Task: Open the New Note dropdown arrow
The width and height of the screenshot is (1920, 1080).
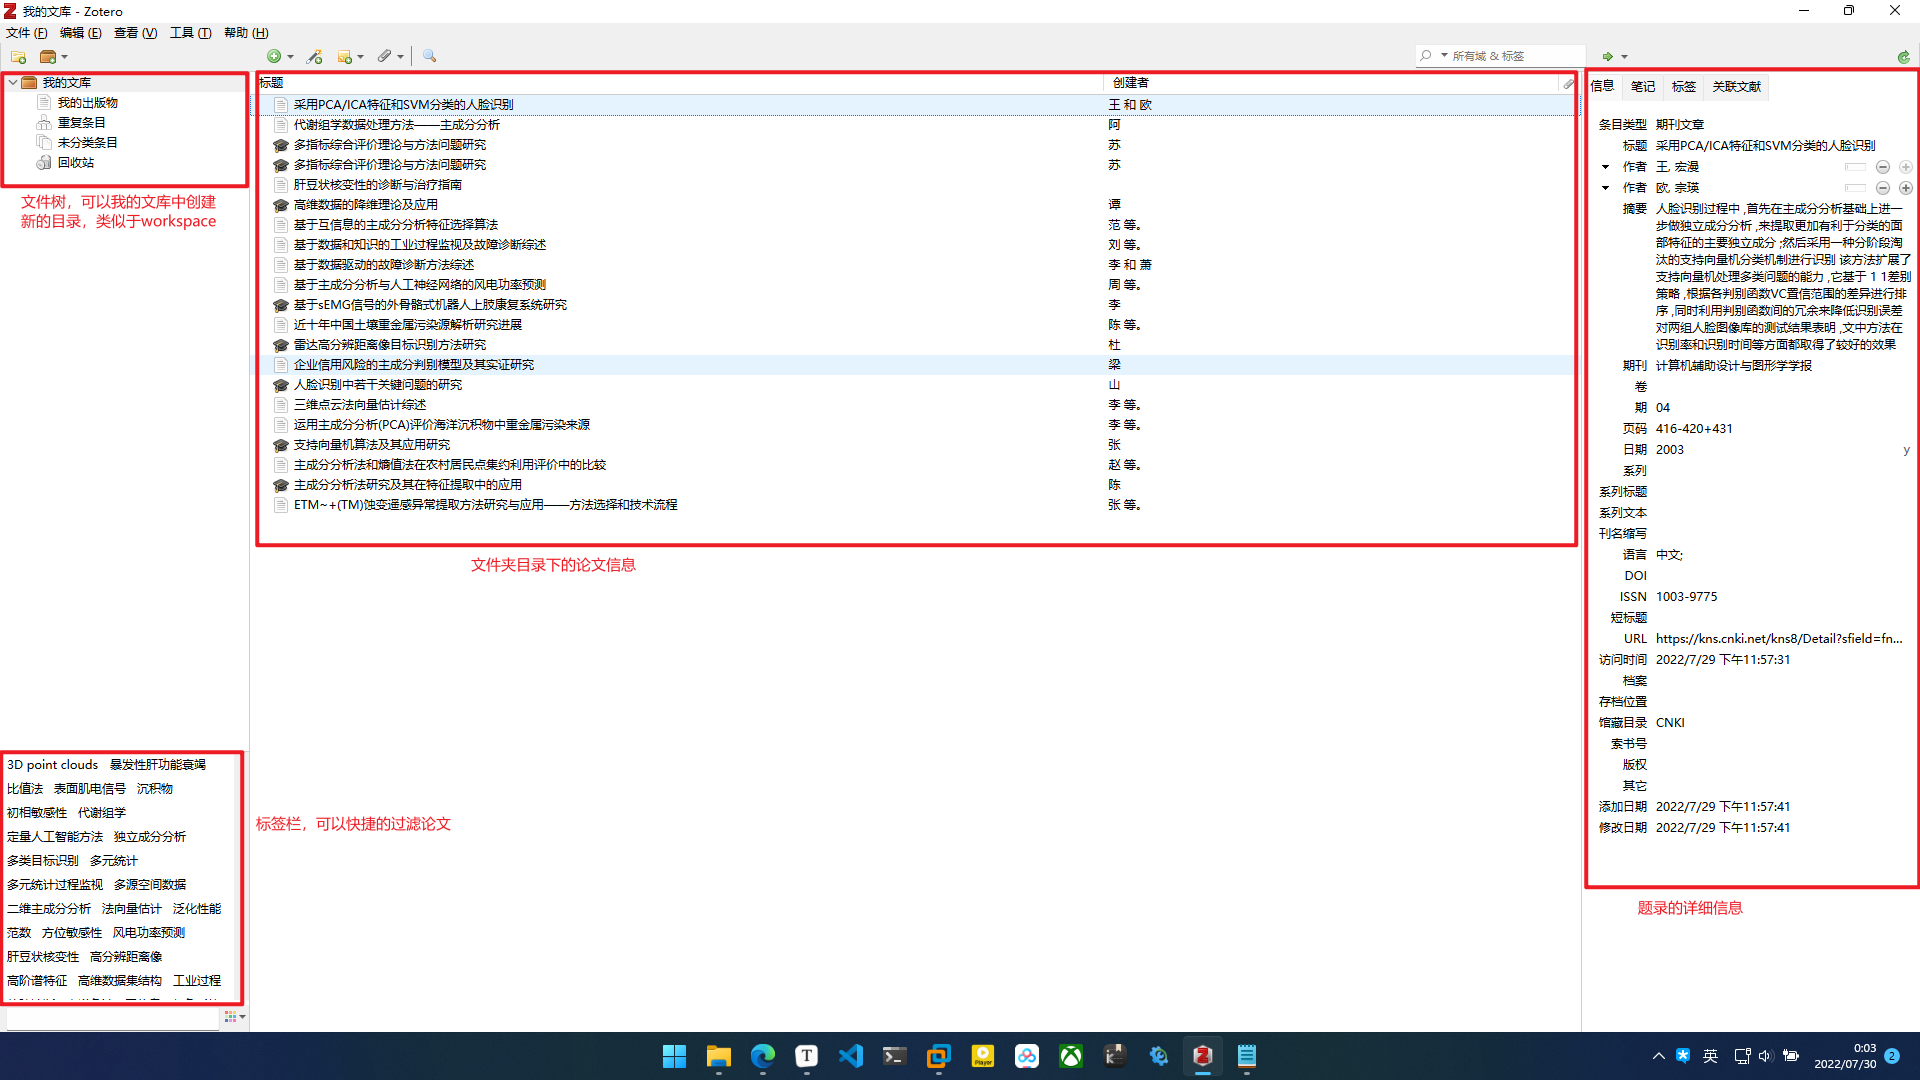Action: (360, 57)
